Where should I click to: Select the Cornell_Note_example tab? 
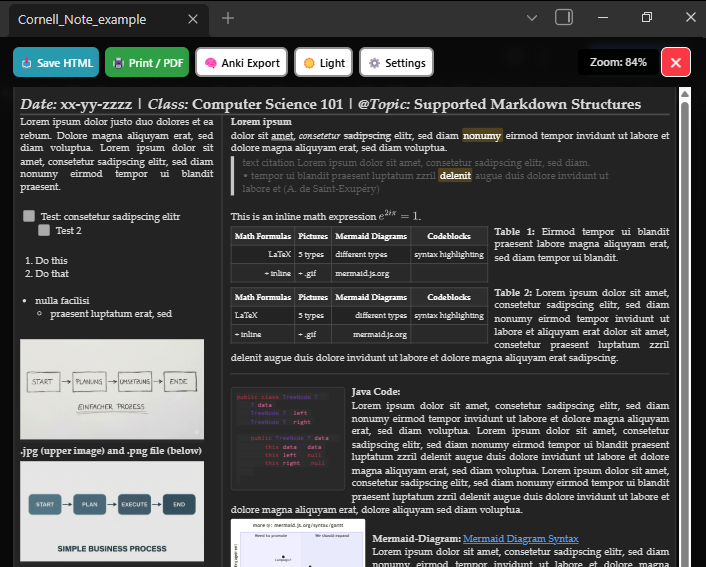tap(90, 19)
